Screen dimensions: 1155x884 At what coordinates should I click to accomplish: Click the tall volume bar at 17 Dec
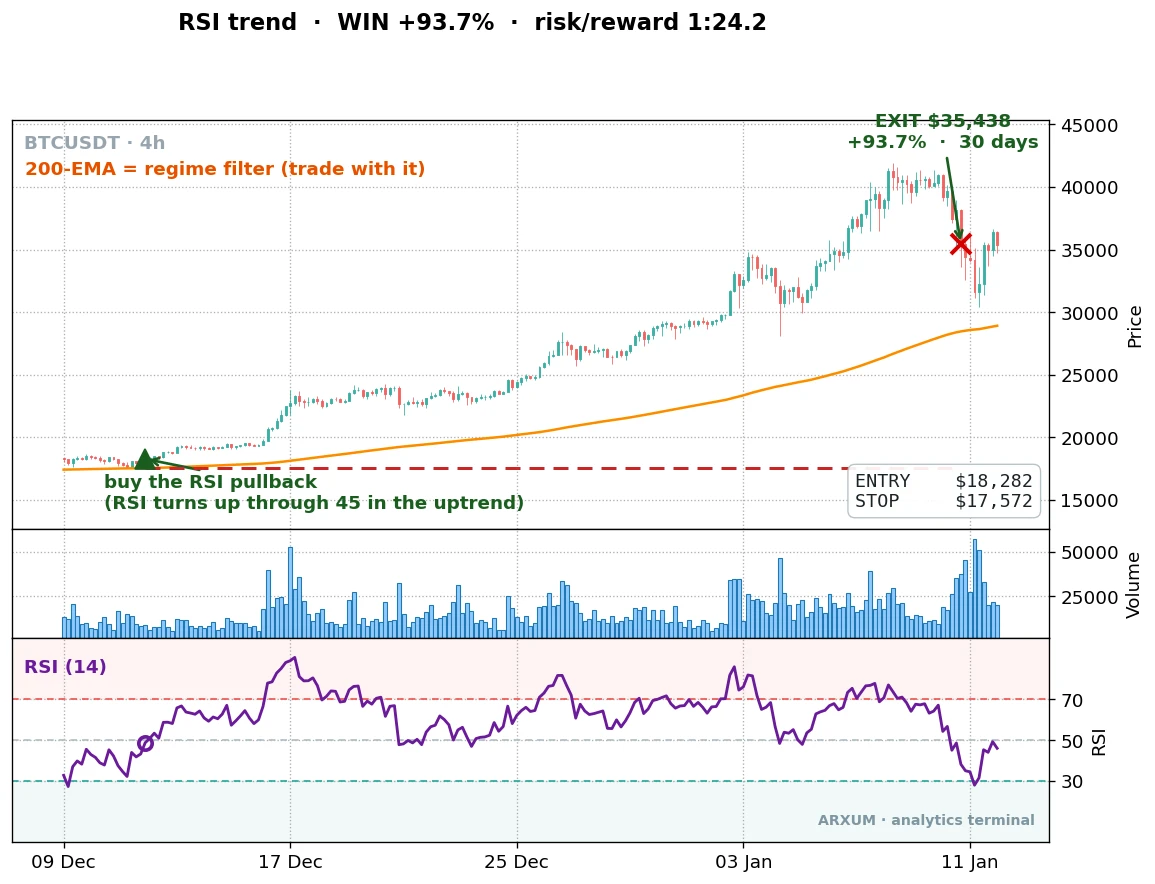[x=290, y=592]
